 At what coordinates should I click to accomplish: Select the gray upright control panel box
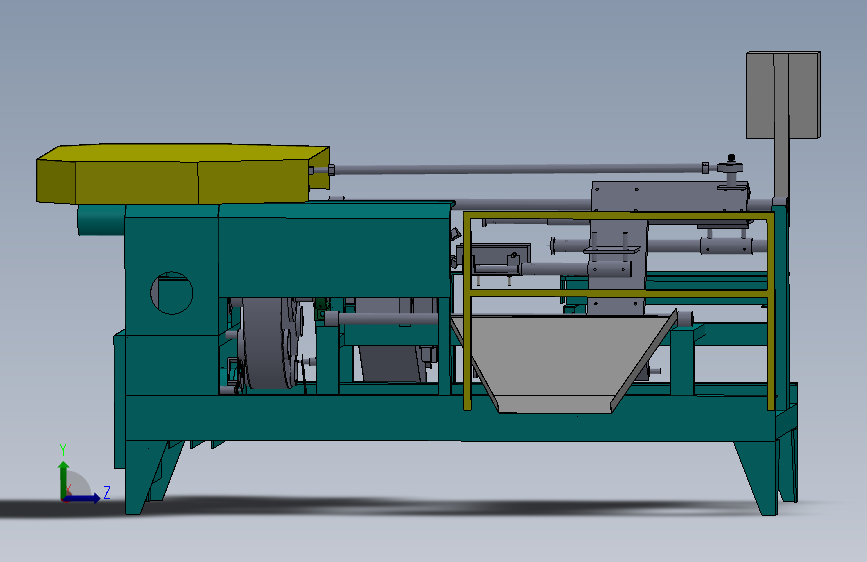pyautogui.click(x=783, y=95)
